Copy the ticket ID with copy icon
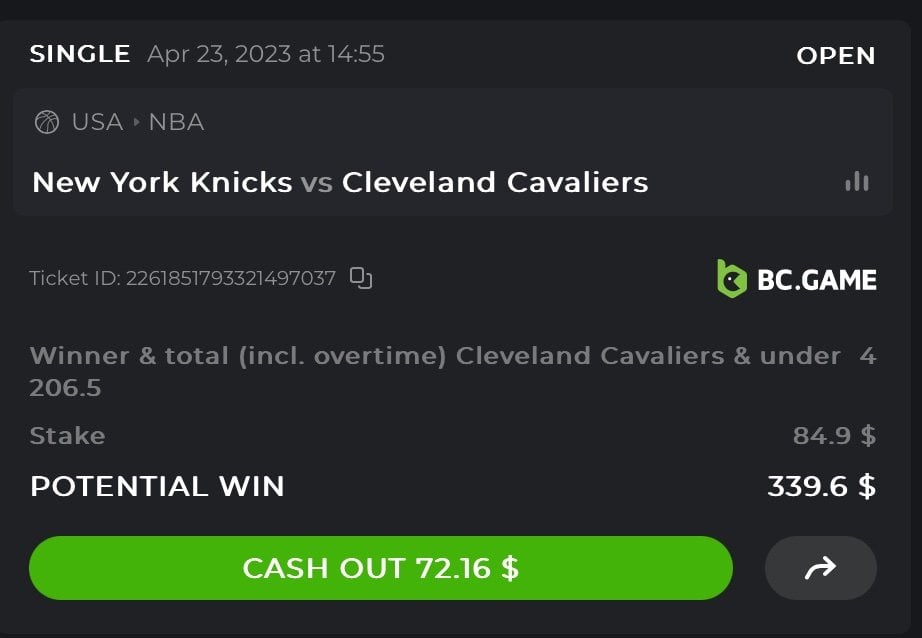 point(361,278)
